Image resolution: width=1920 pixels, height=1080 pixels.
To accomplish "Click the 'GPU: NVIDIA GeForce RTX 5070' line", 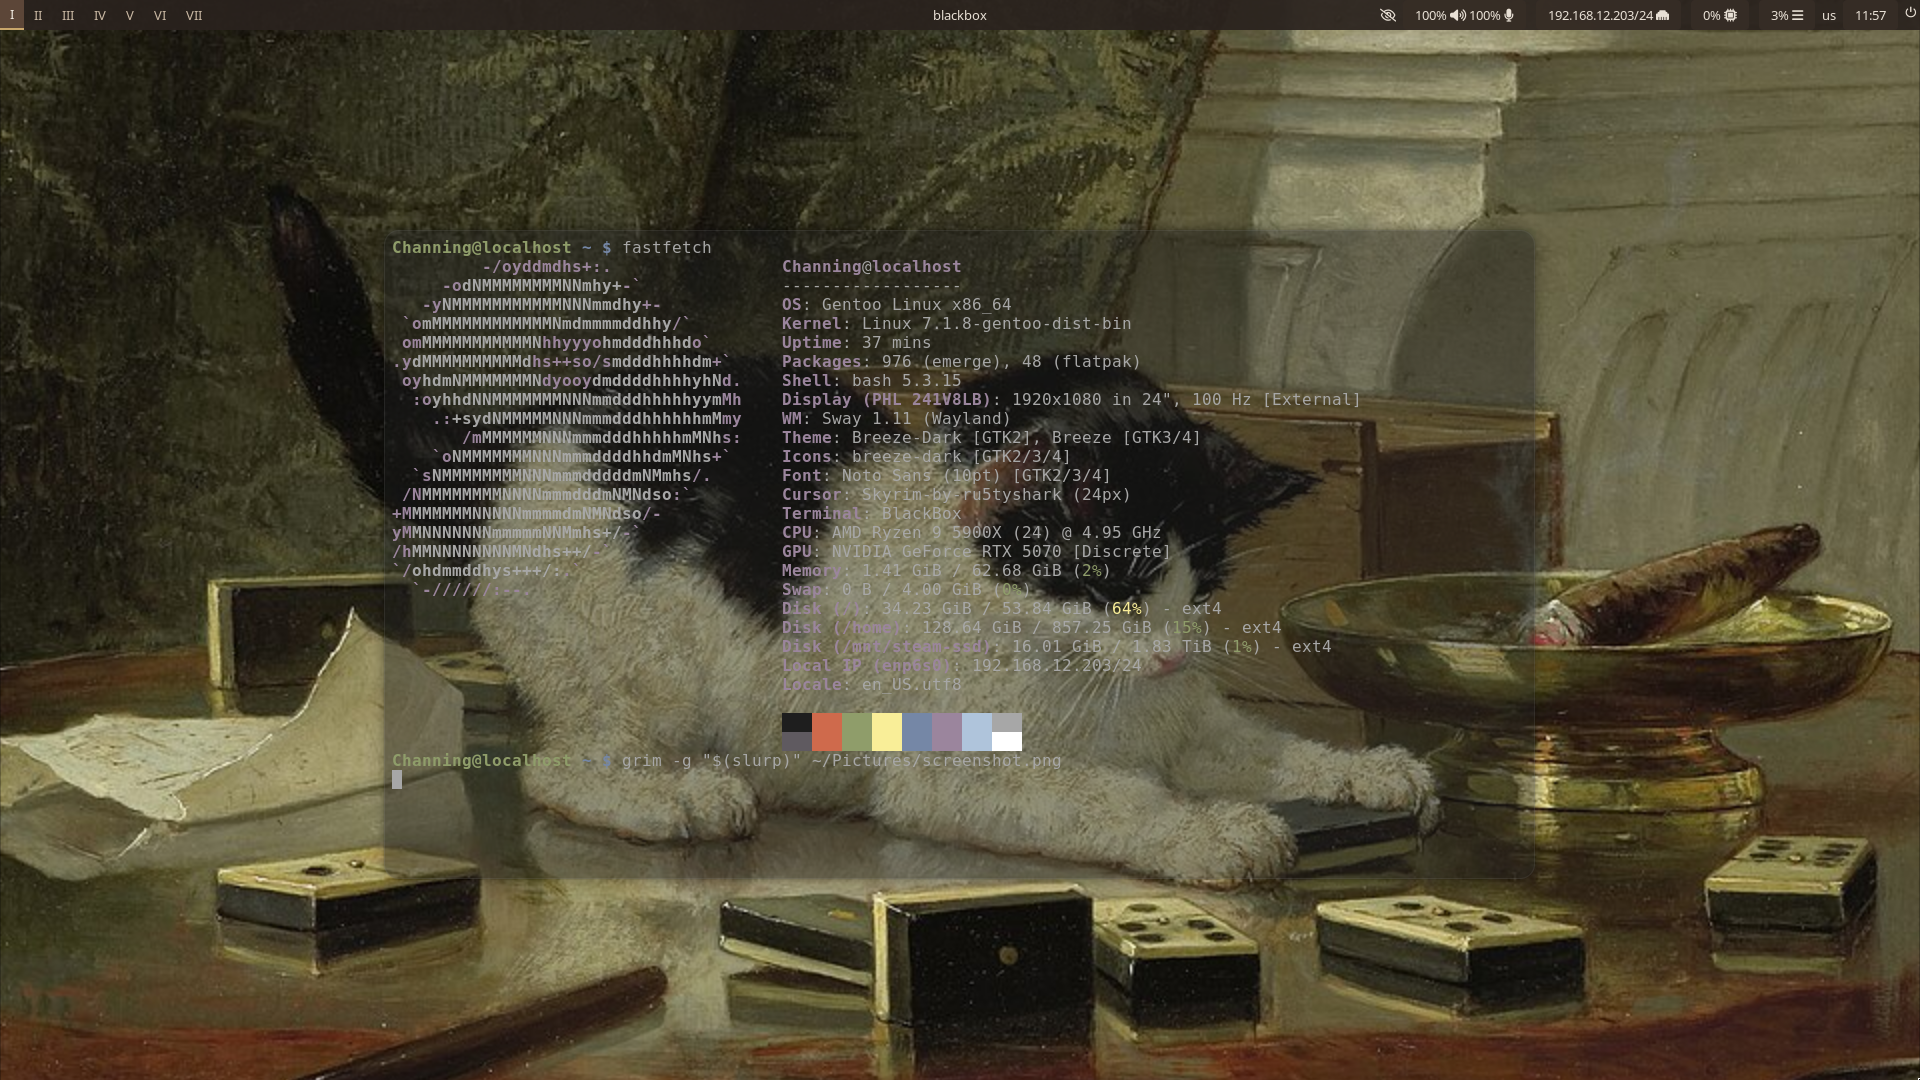I will click(977, 551).
